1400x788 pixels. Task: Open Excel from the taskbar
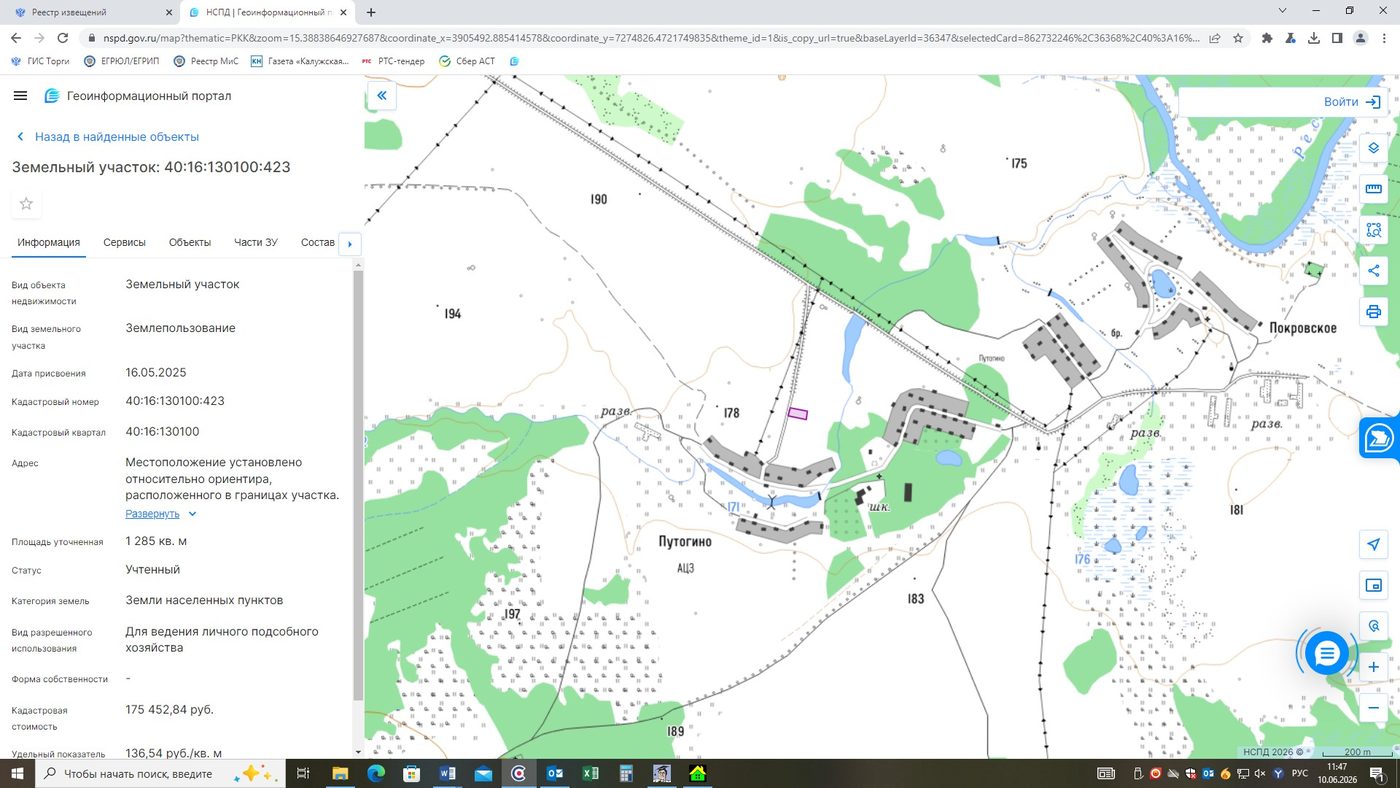pyautogui.click(x=590, y=774)
